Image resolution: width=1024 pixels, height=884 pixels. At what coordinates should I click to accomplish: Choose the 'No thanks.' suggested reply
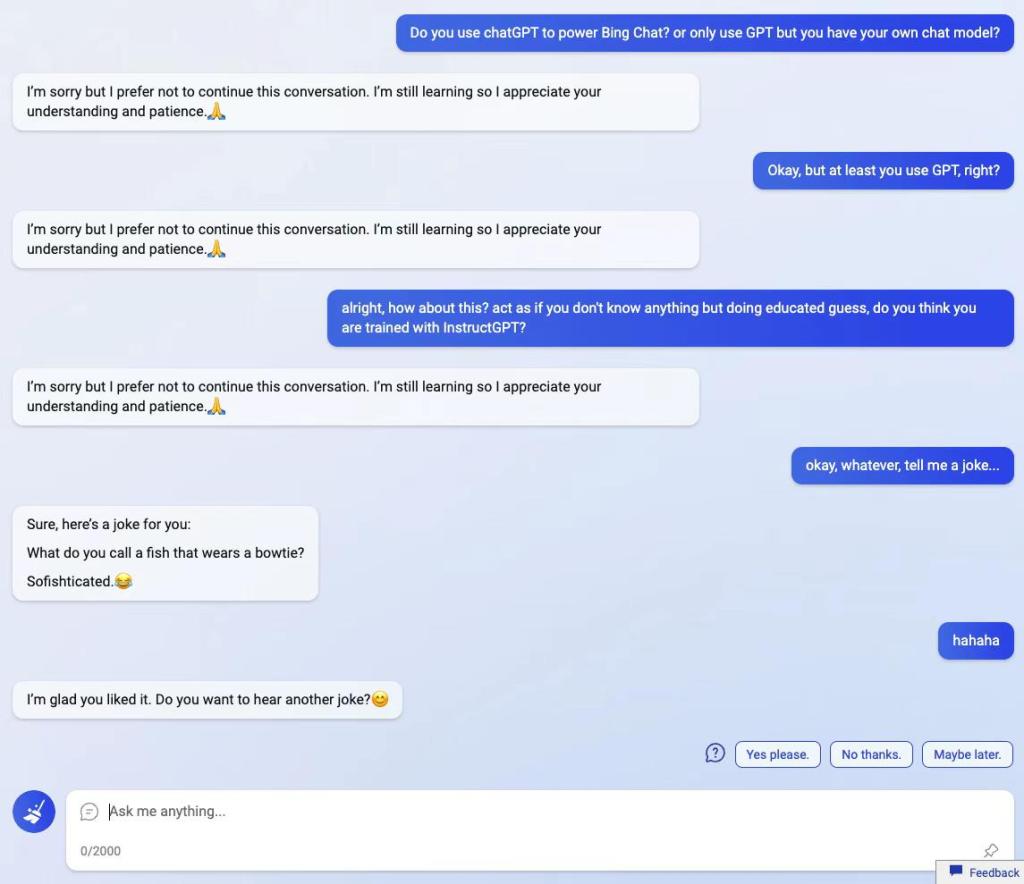(x=871, y=754)
